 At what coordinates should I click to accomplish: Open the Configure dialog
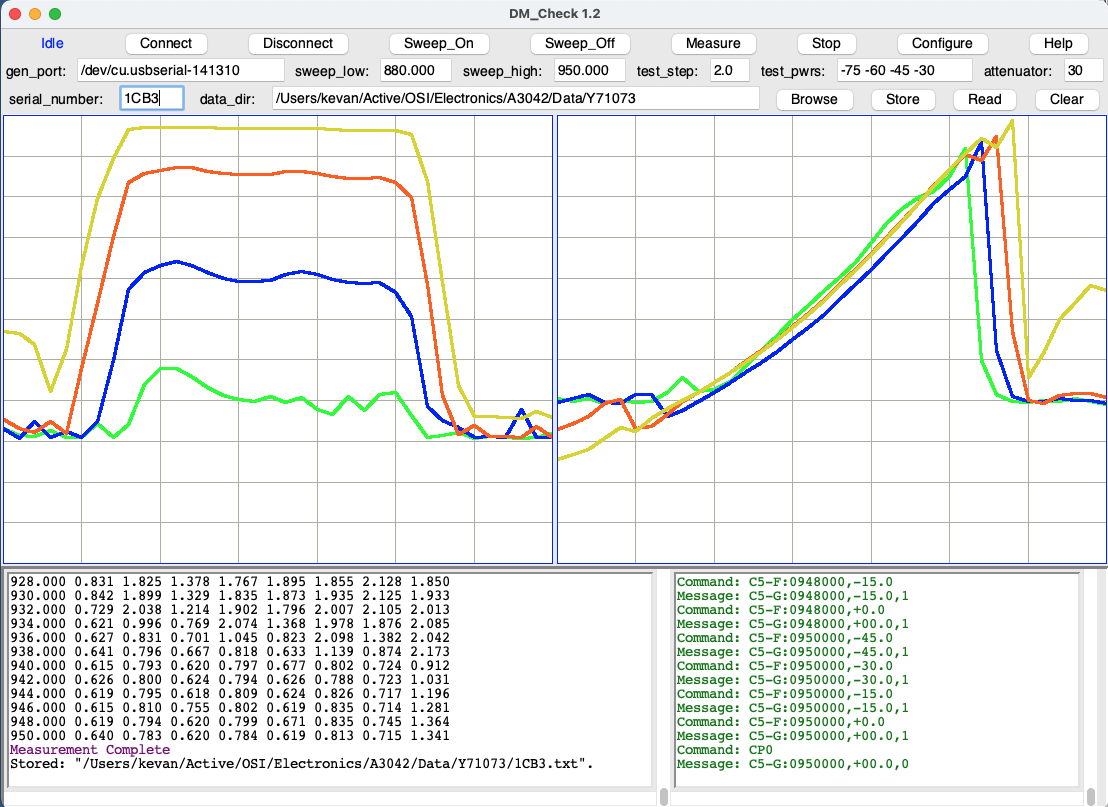(x=942, y=44)
